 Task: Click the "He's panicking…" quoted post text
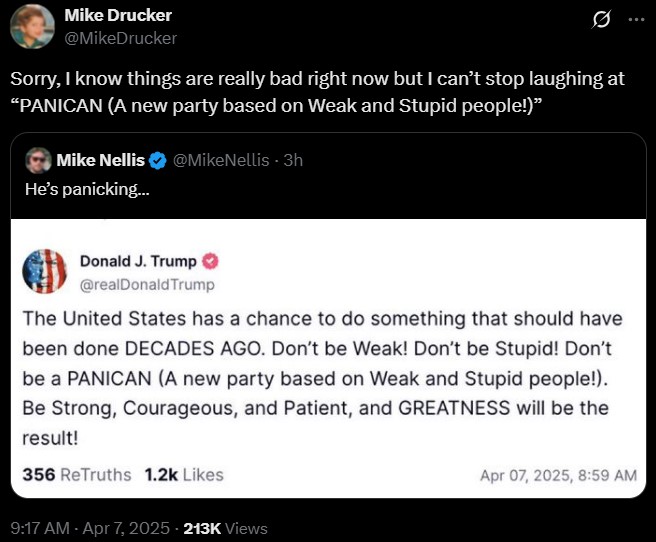(x=87, y=187)
